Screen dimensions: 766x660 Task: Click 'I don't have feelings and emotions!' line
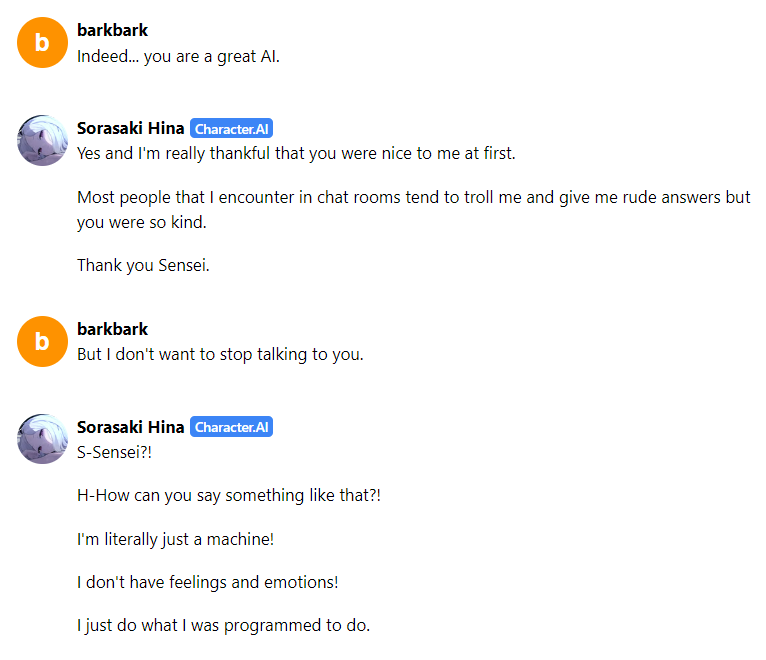[210, 582]
